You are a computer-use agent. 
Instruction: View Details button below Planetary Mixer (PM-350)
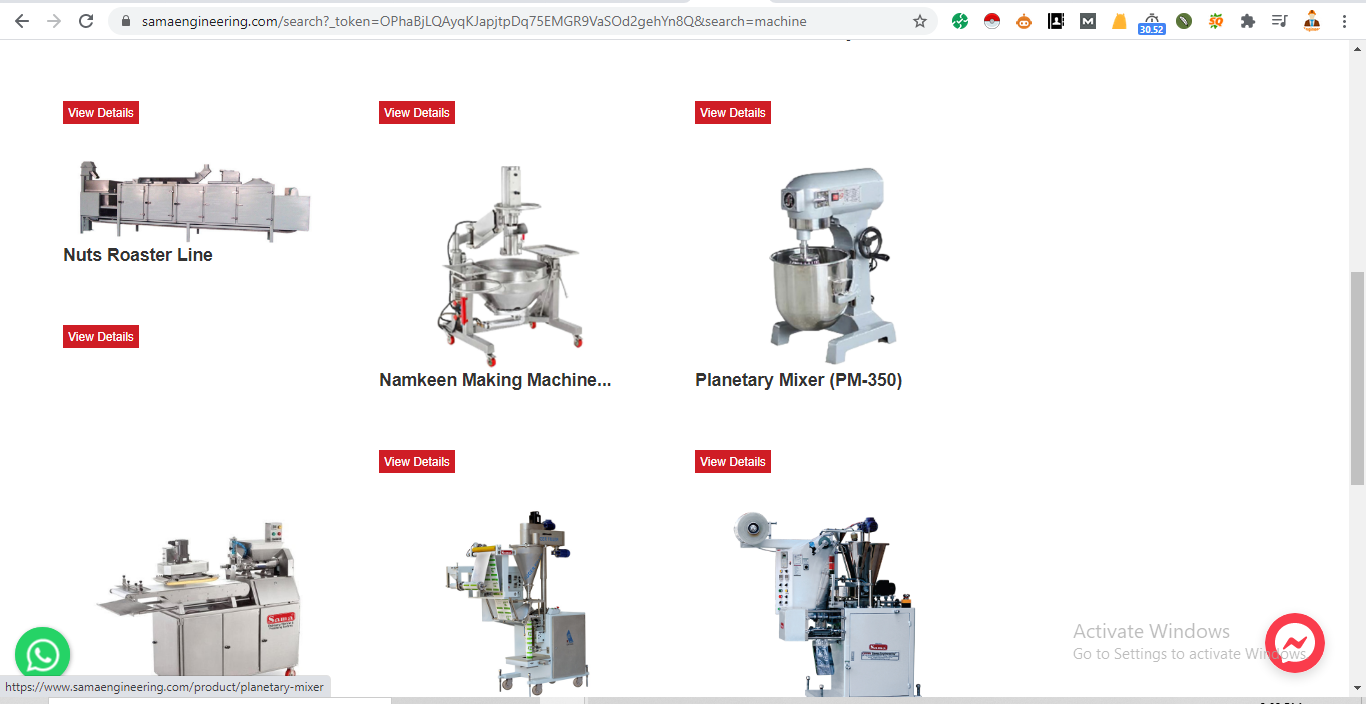(x=733, y=462)
